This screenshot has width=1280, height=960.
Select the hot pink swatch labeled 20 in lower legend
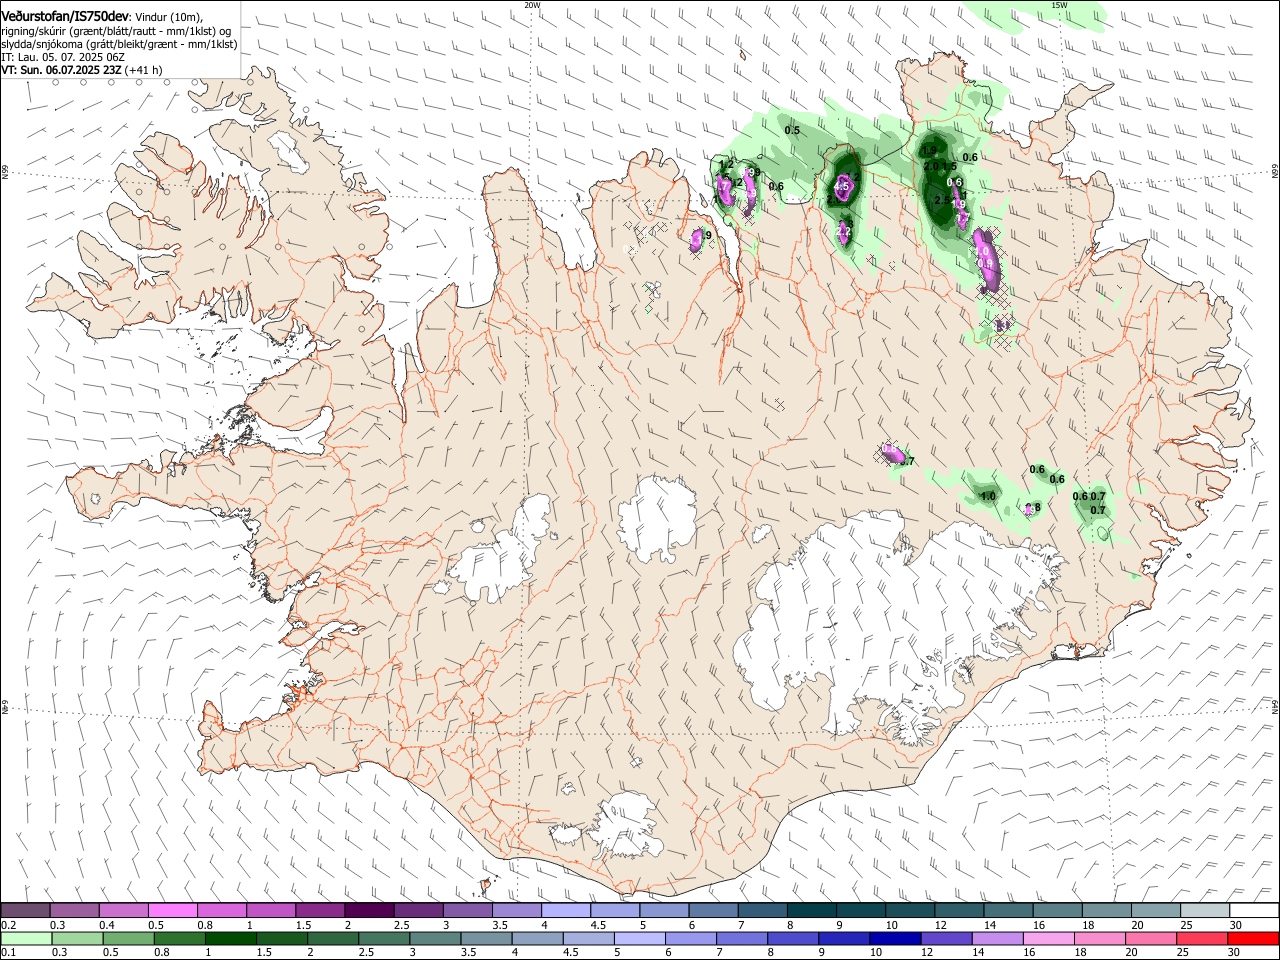(x=1151, y=938)
